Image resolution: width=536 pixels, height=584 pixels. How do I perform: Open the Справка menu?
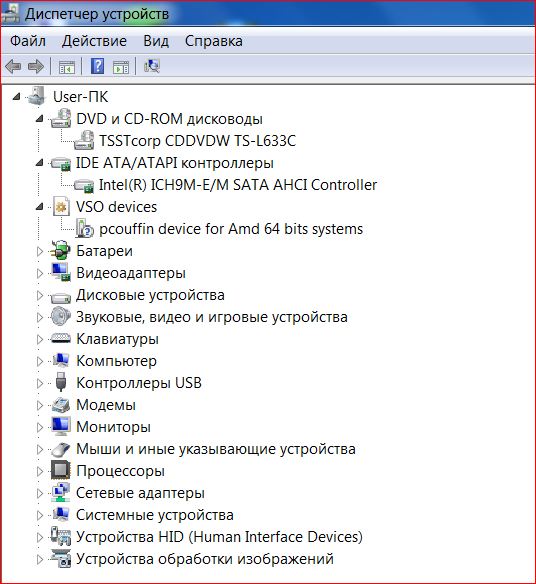click(213, 41)
